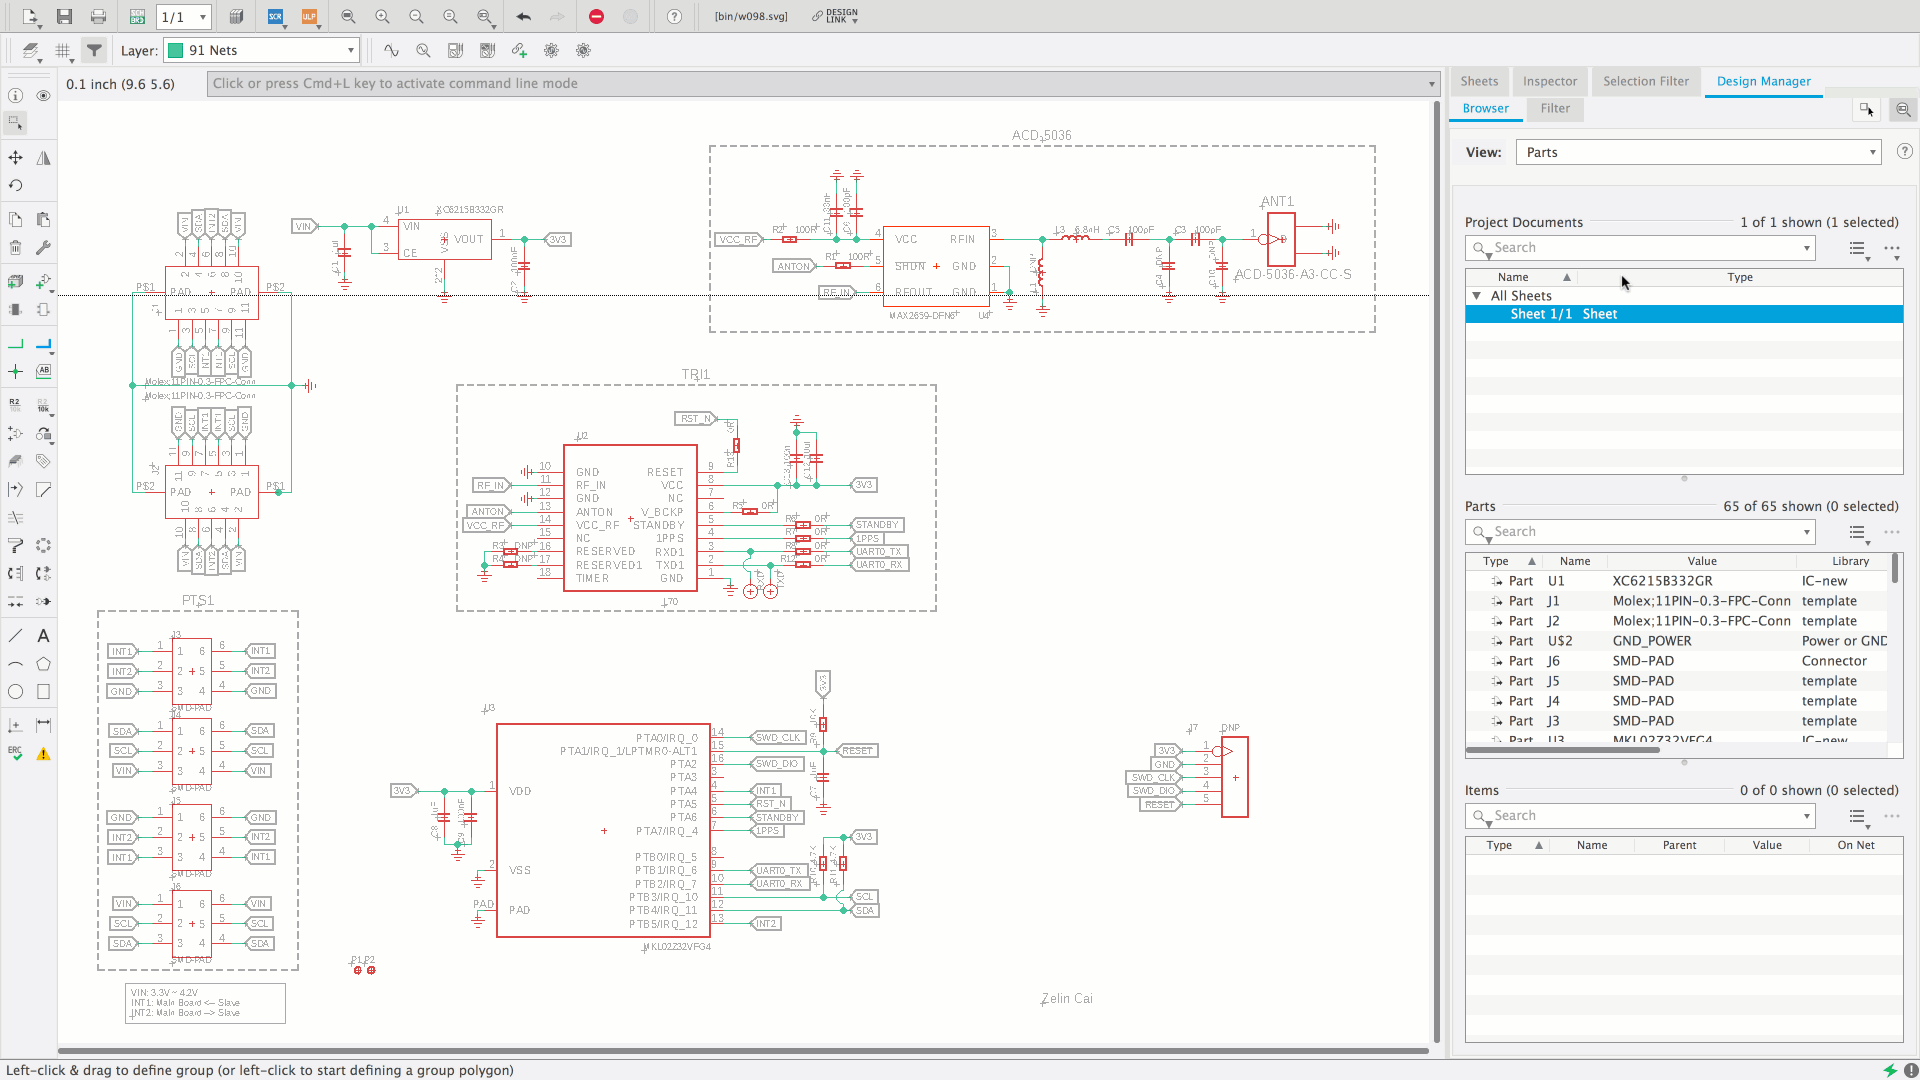
Task: Toggle the grid settings icon
Action: [62, 50]
